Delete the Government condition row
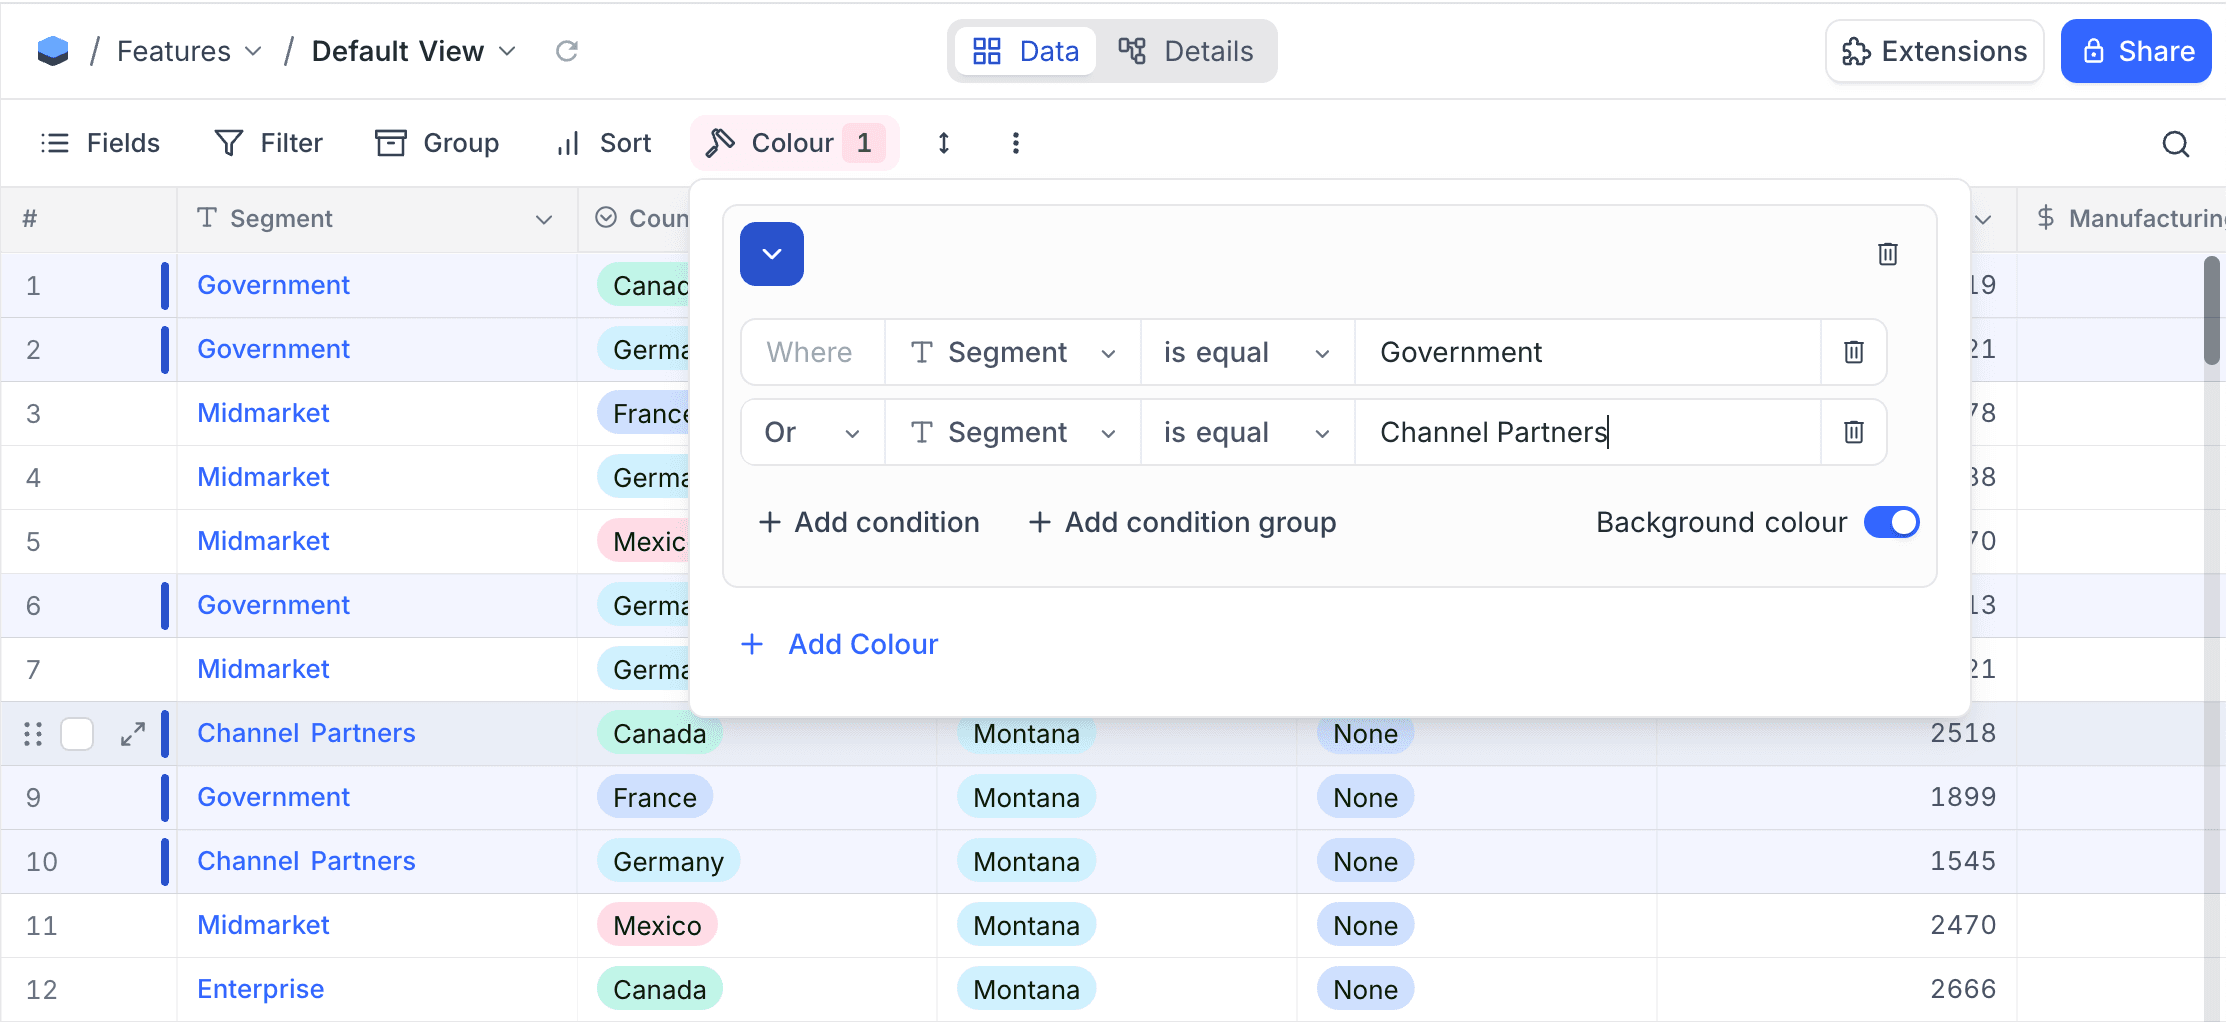This screenshot has width=2226, height=1022. [1853, 352]
